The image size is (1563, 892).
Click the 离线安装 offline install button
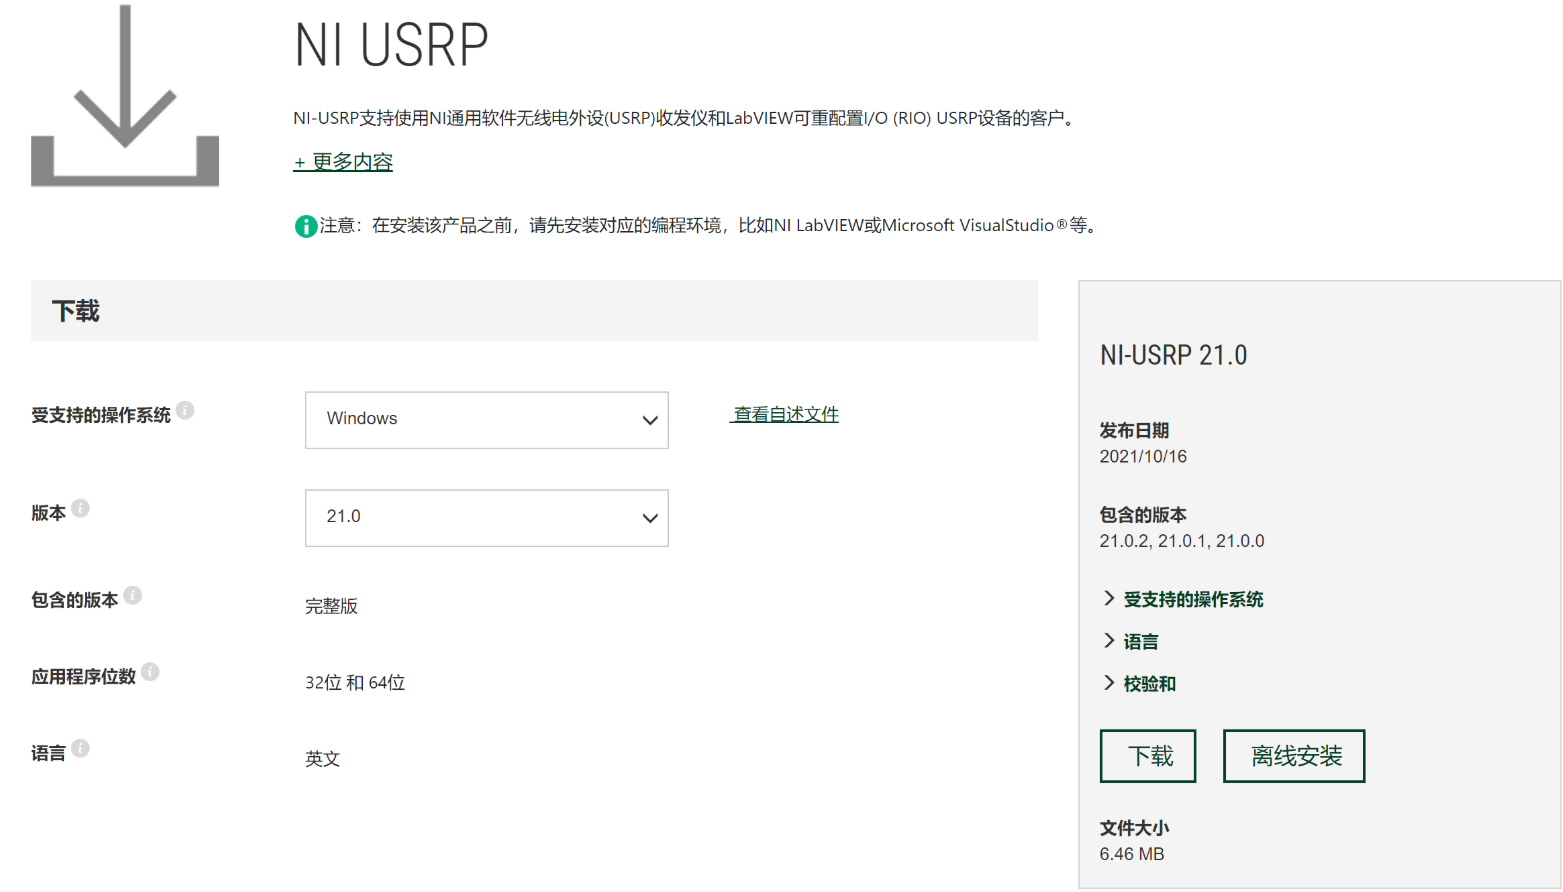click(1293, 756)
